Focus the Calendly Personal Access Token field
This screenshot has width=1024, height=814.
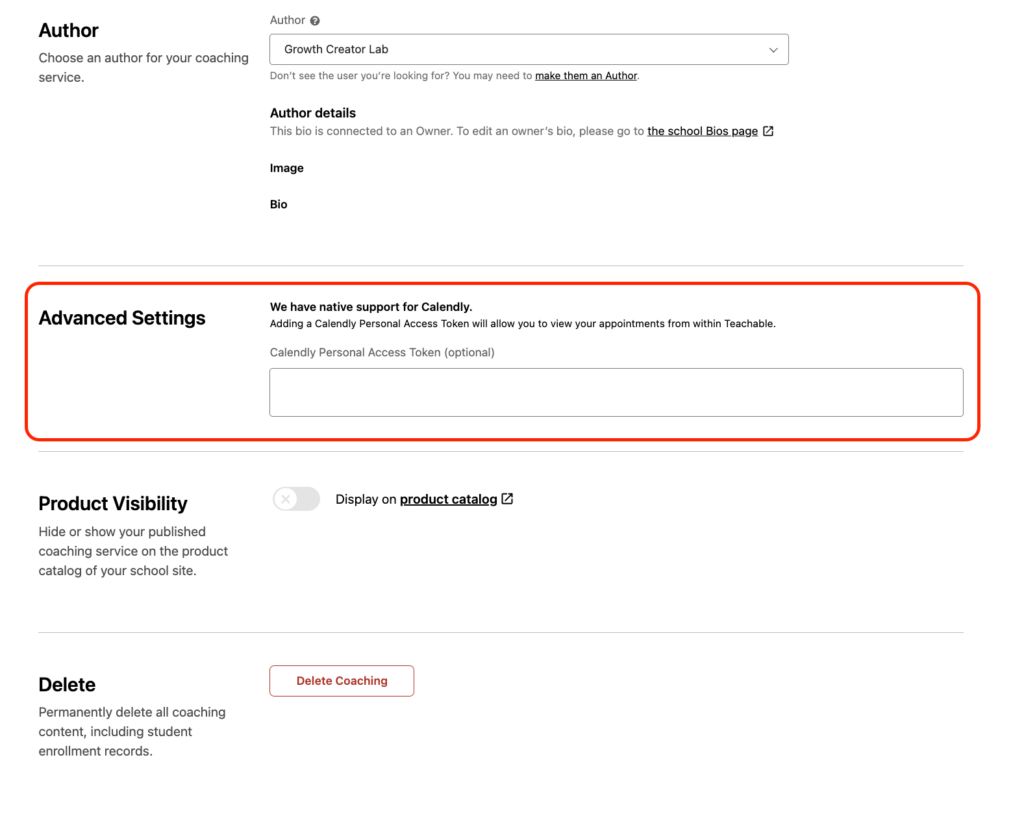click(x=615, y=391)
